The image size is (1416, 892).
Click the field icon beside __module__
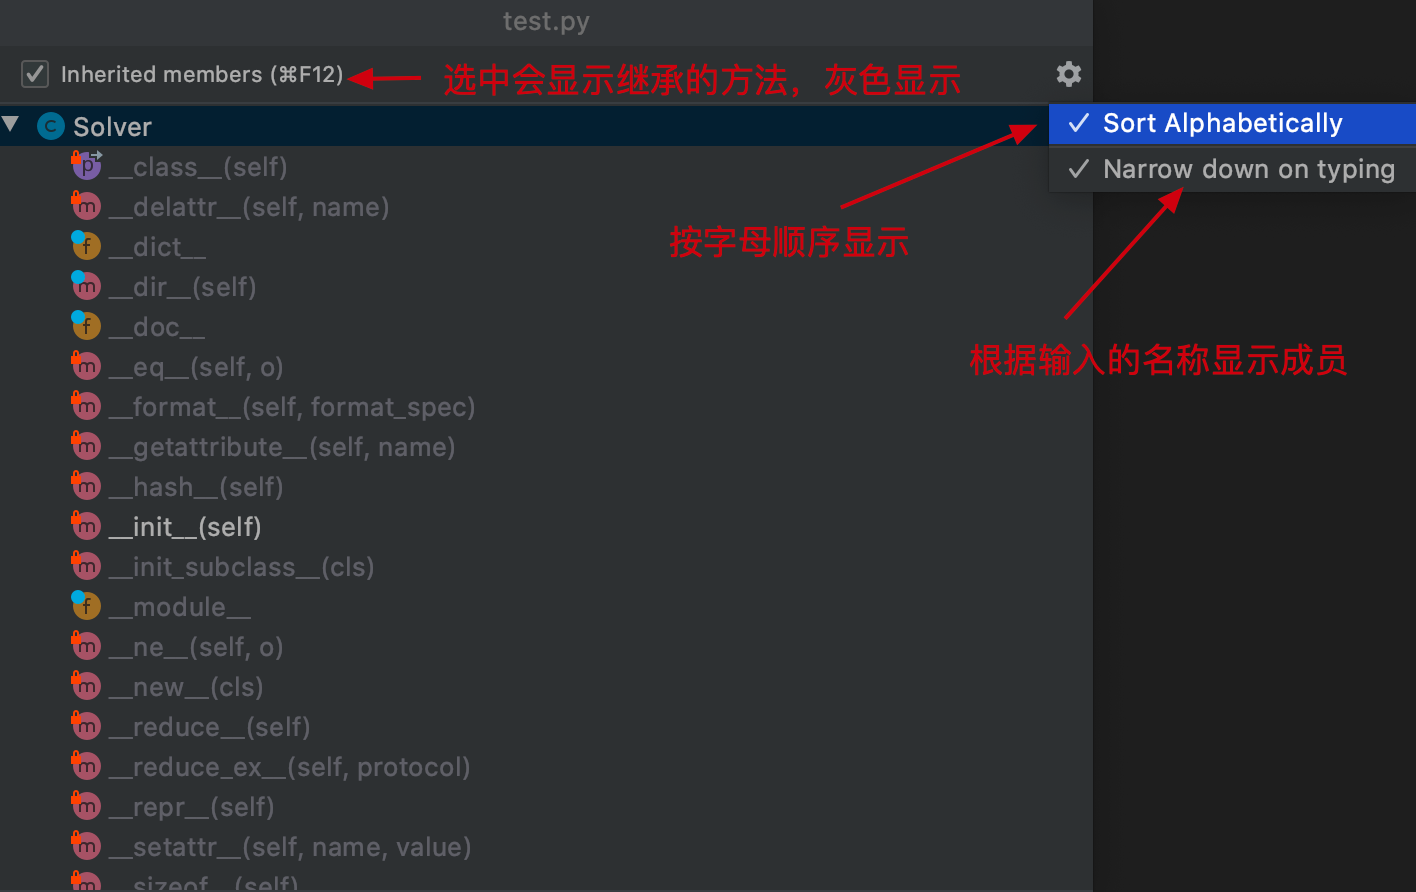pos(87,606)
